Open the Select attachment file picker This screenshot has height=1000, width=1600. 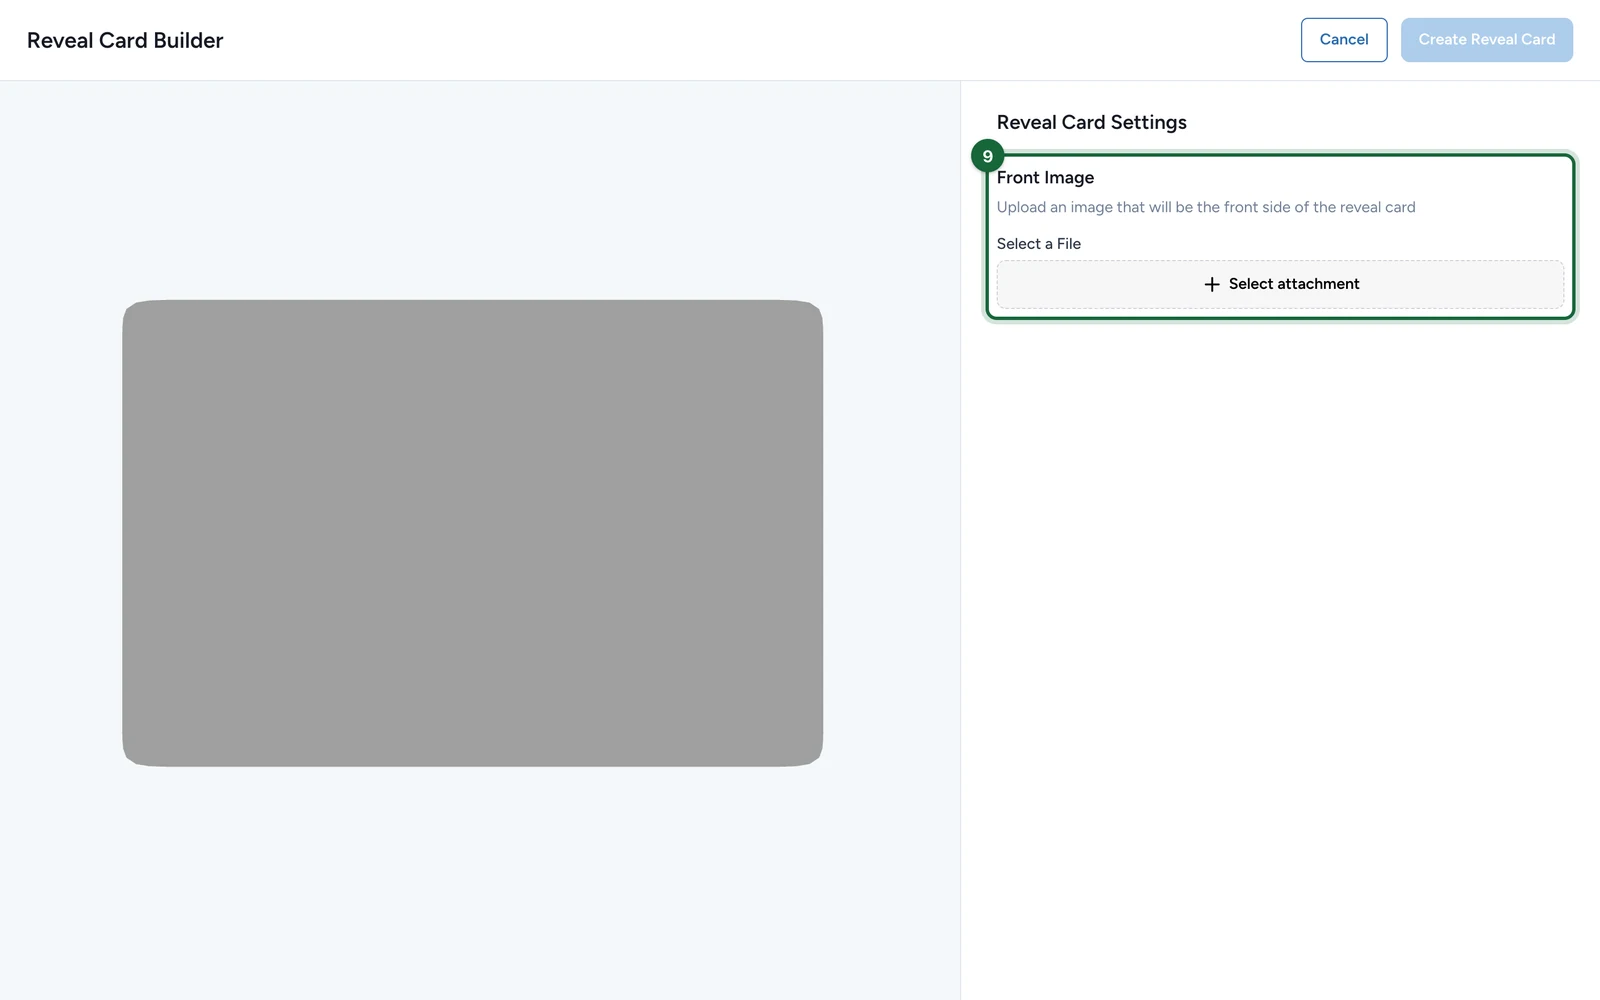1280,284
